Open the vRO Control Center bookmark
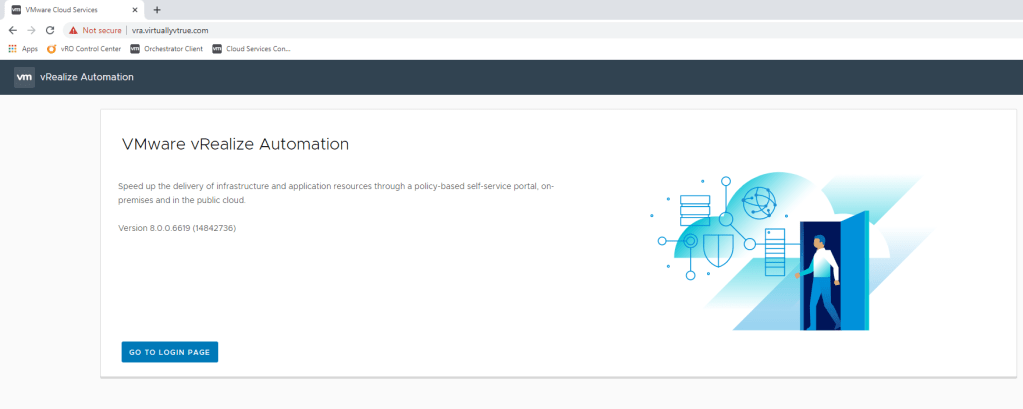Image resolution: width=1023 pixels, height=409 pixels. (x=84, y=48)
